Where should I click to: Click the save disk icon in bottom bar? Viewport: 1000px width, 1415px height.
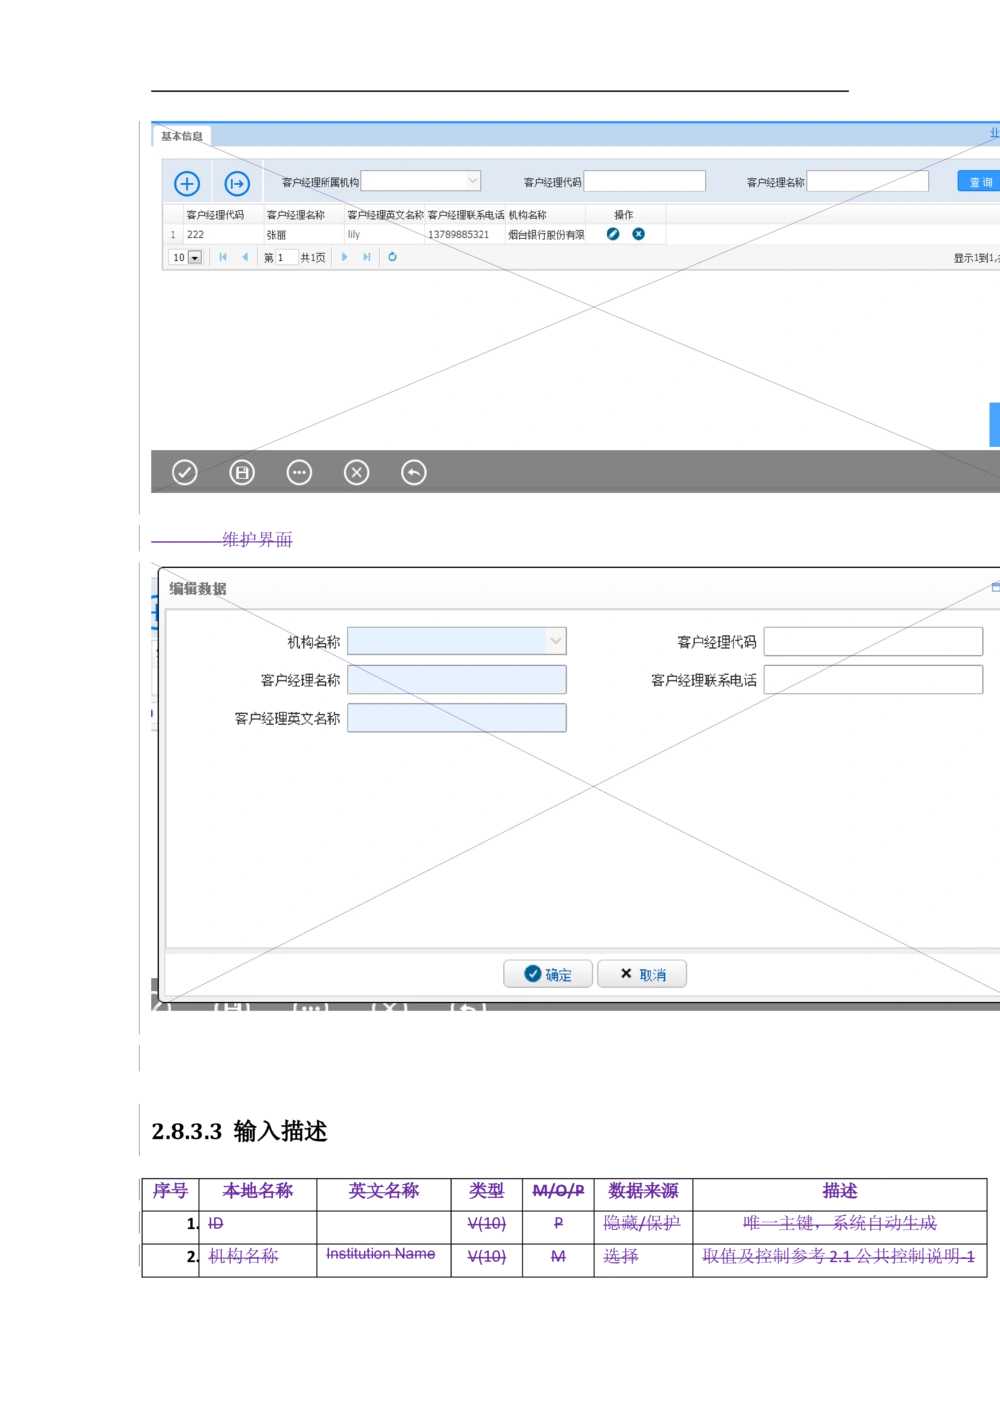[242, 472]
